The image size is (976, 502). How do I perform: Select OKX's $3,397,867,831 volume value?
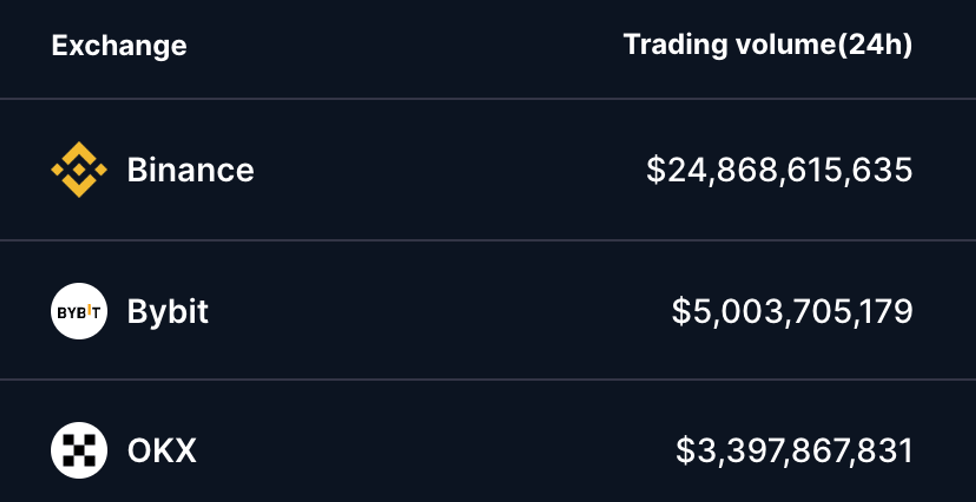[794, 450]
